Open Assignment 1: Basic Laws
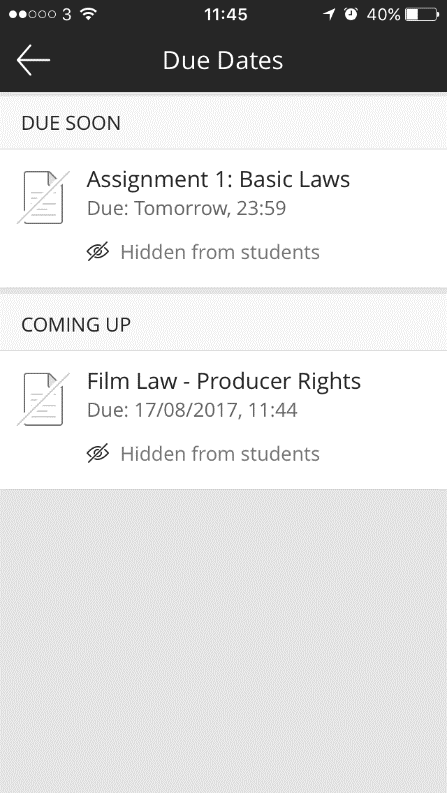This screenshot has height=793, width=447. [224, 218]
